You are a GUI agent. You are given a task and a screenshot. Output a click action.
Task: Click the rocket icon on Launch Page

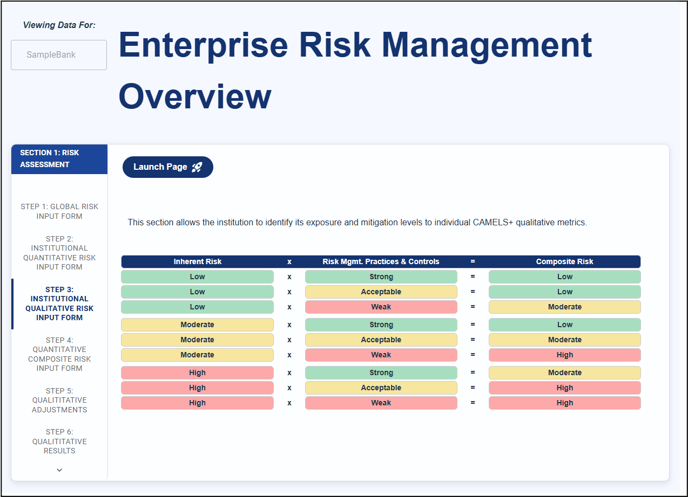coord(197,167)
